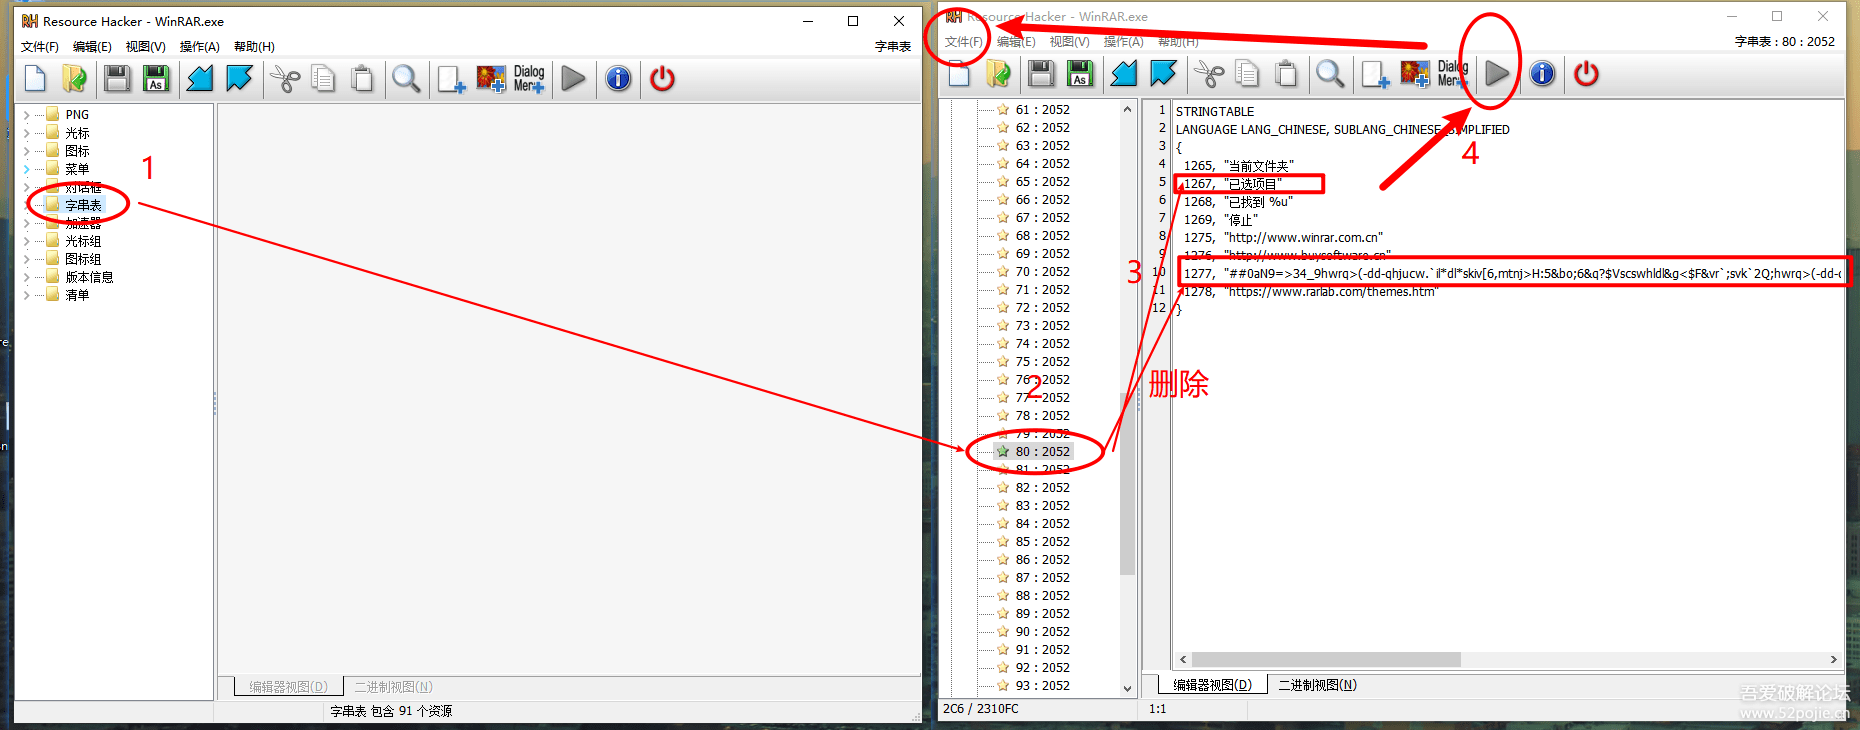Click red power Exit icon in right window

click(x=1586, y=73)
